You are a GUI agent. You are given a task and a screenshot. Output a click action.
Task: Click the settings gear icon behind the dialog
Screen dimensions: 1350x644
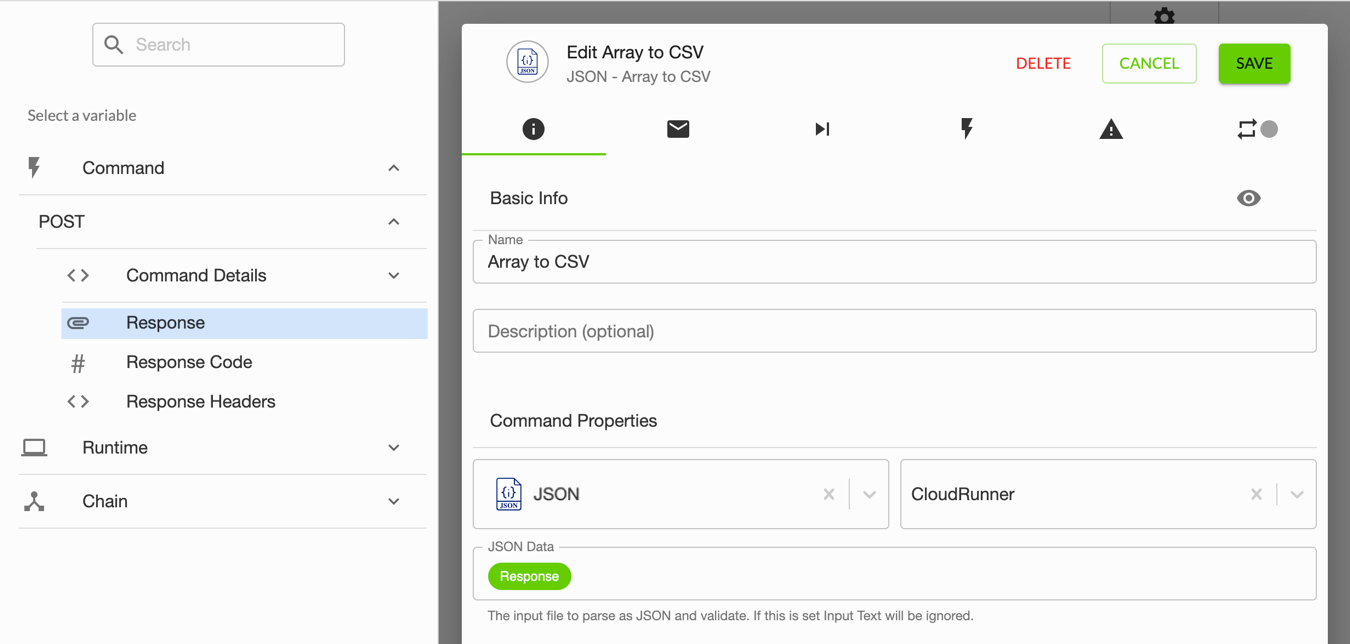[1164, 17]
